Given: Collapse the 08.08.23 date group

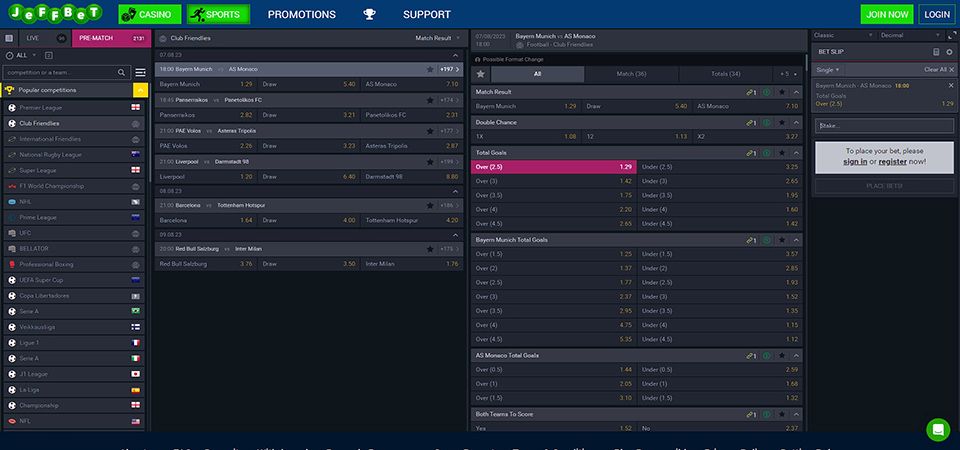Looking at the screenshot, I should pos(455,191).
